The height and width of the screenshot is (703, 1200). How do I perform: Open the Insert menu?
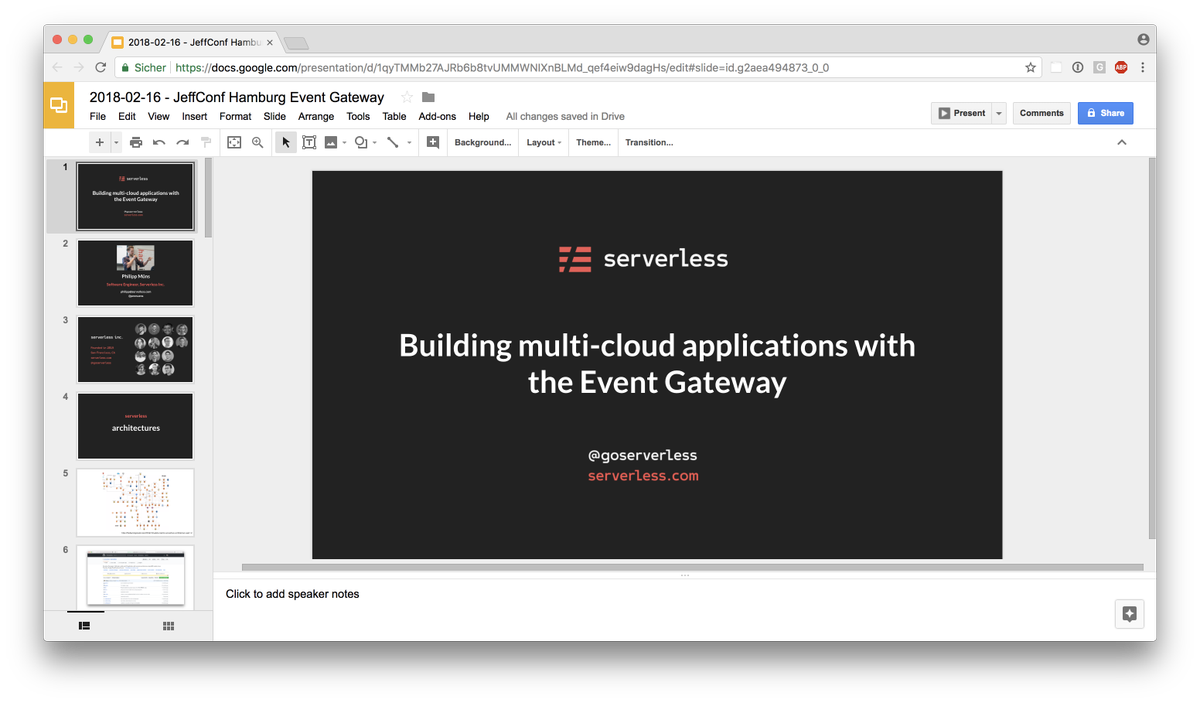tap(195, 117)
